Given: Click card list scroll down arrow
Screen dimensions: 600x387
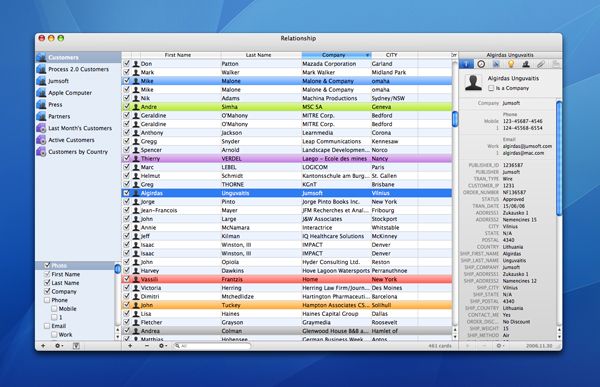Looking at the screenshot, I should click(x=455, y=337).
